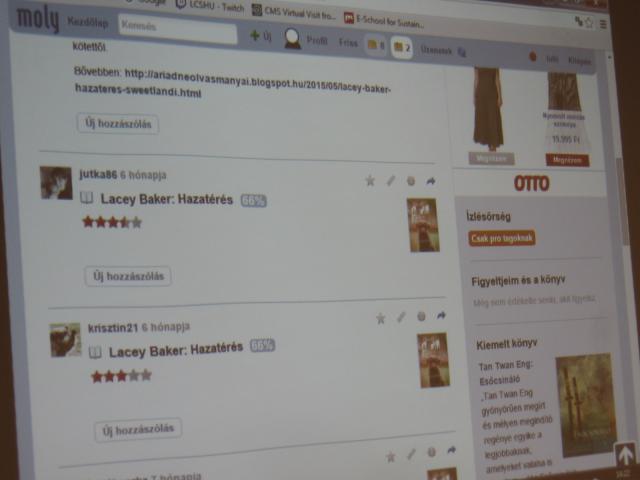640x480 pixels.
Task: Star the jutka86 review
Action: tap(370, 180)
